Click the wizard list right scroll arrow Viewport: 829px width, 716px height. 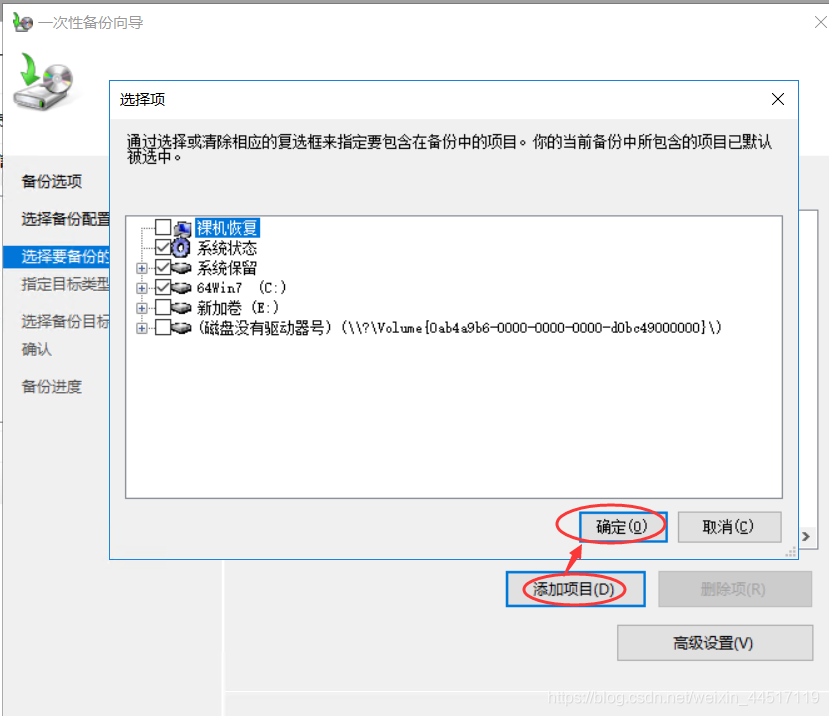tap(806, 536)
